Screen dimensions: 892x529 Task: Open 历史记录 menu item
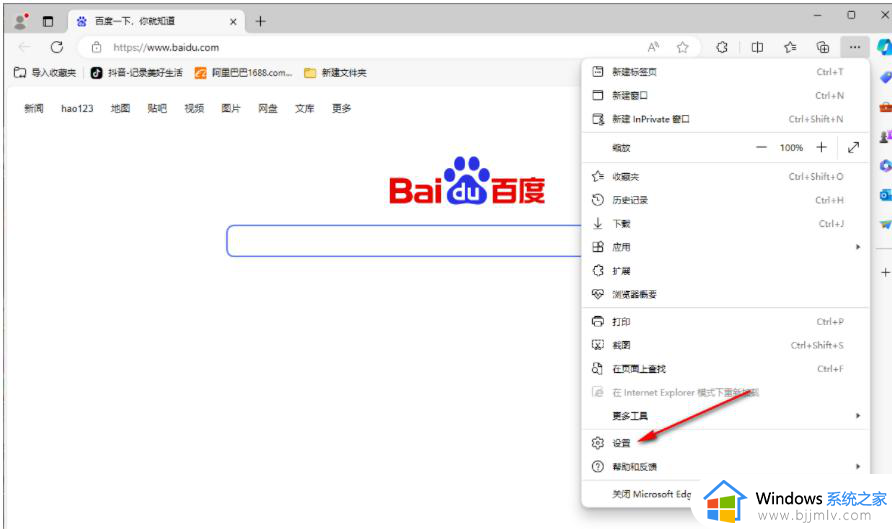pos(725,200)
